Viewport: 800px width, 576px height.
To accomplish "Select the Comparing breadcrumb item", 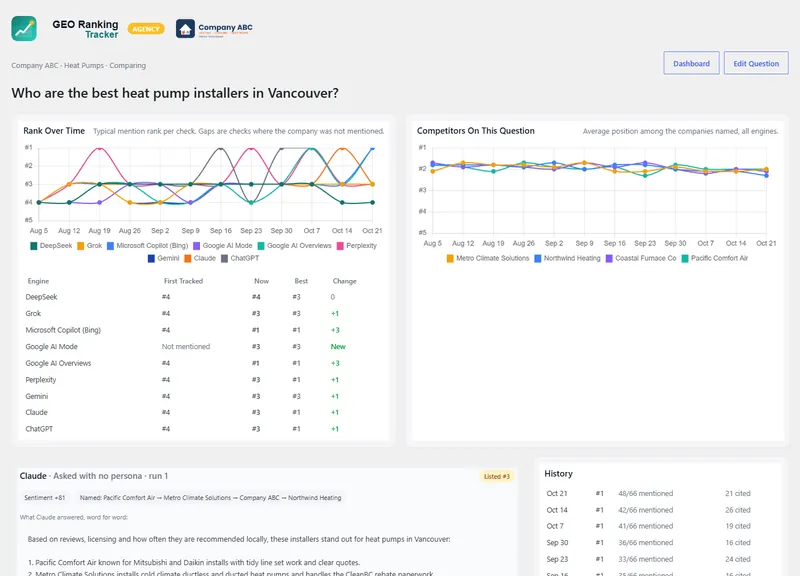I will coord(128,65).
